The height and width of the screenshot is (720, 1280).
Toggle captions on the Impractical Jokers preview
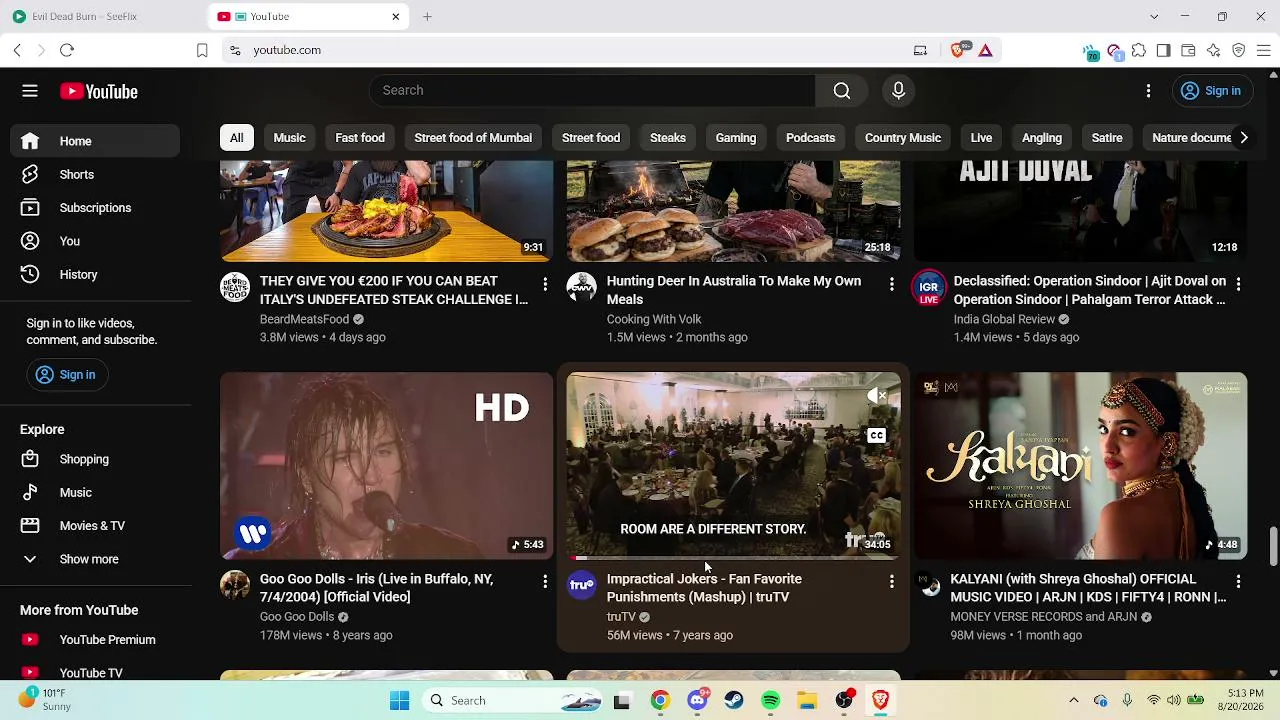877,436
